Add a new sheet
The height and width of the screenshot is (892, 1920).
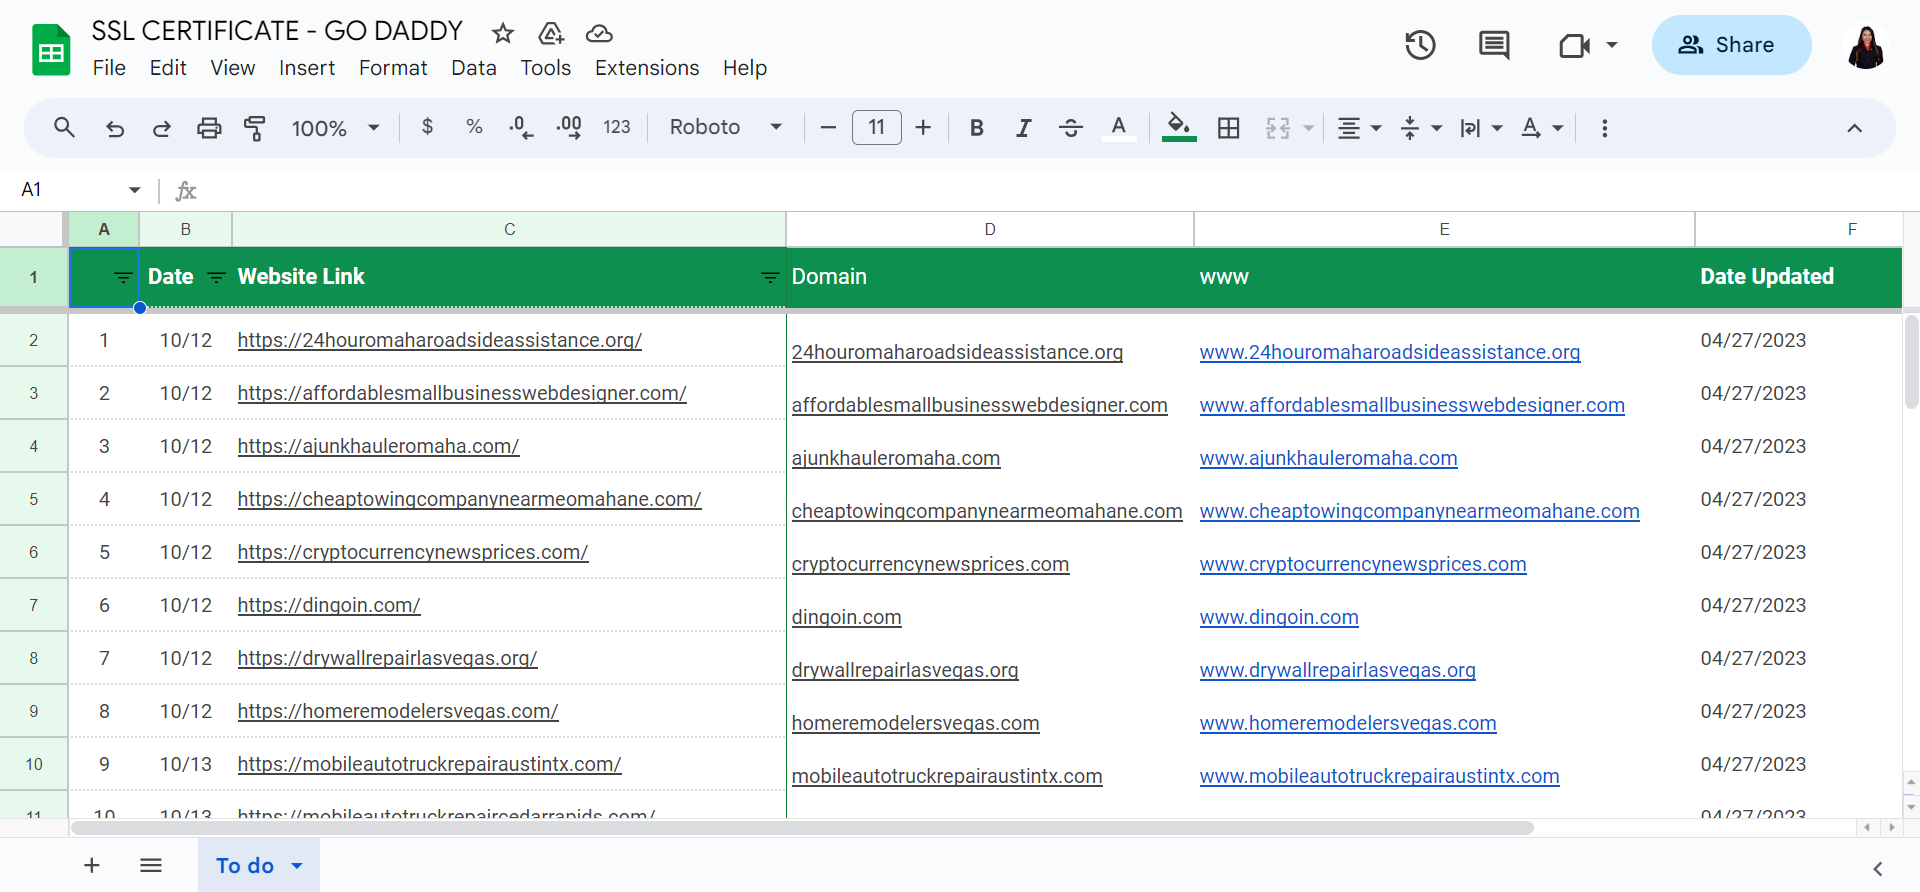pyautogui.click(x=92, y=865)
